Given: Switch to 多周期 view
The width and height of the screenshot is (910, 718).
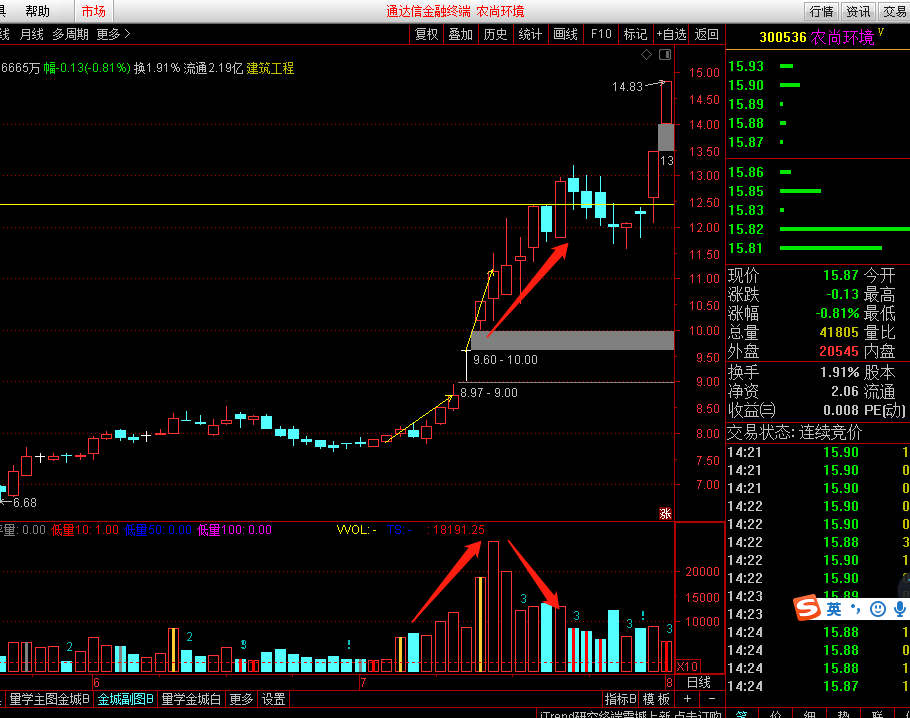Looking at the screenshot, I should pyautogui.click(x=70, y=34).
